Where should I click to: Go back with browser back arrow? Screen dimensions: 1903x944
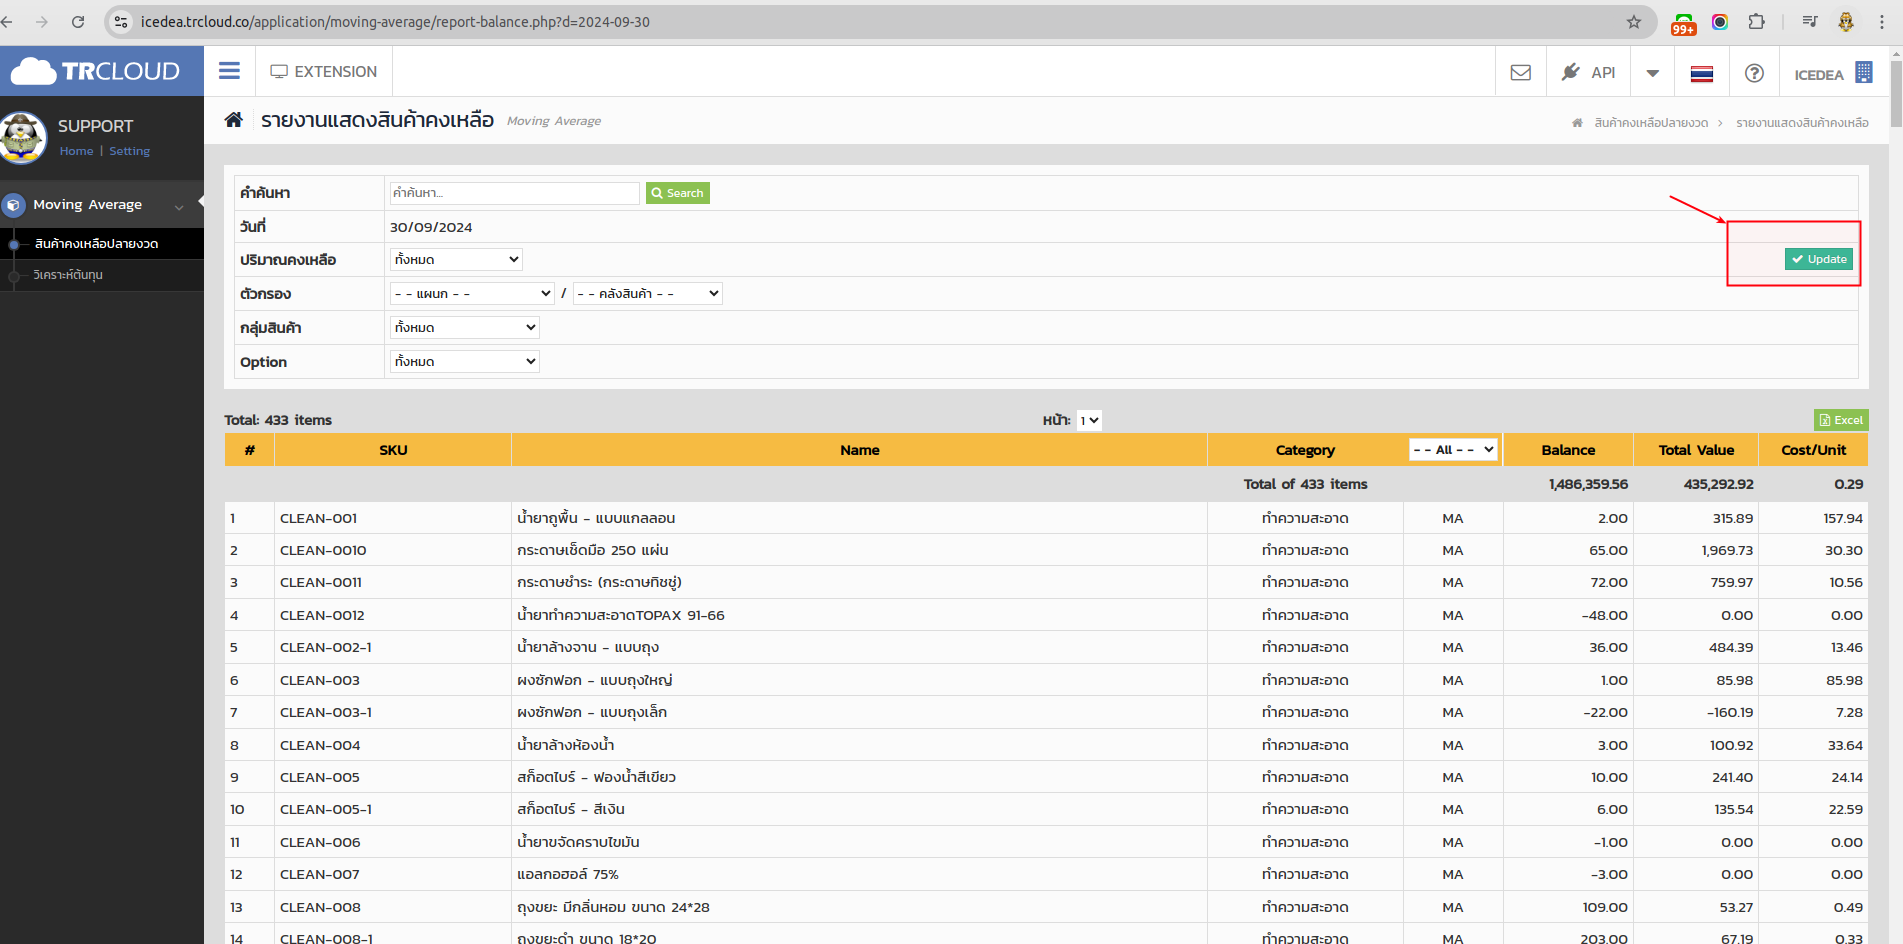[x=8, y=21]
